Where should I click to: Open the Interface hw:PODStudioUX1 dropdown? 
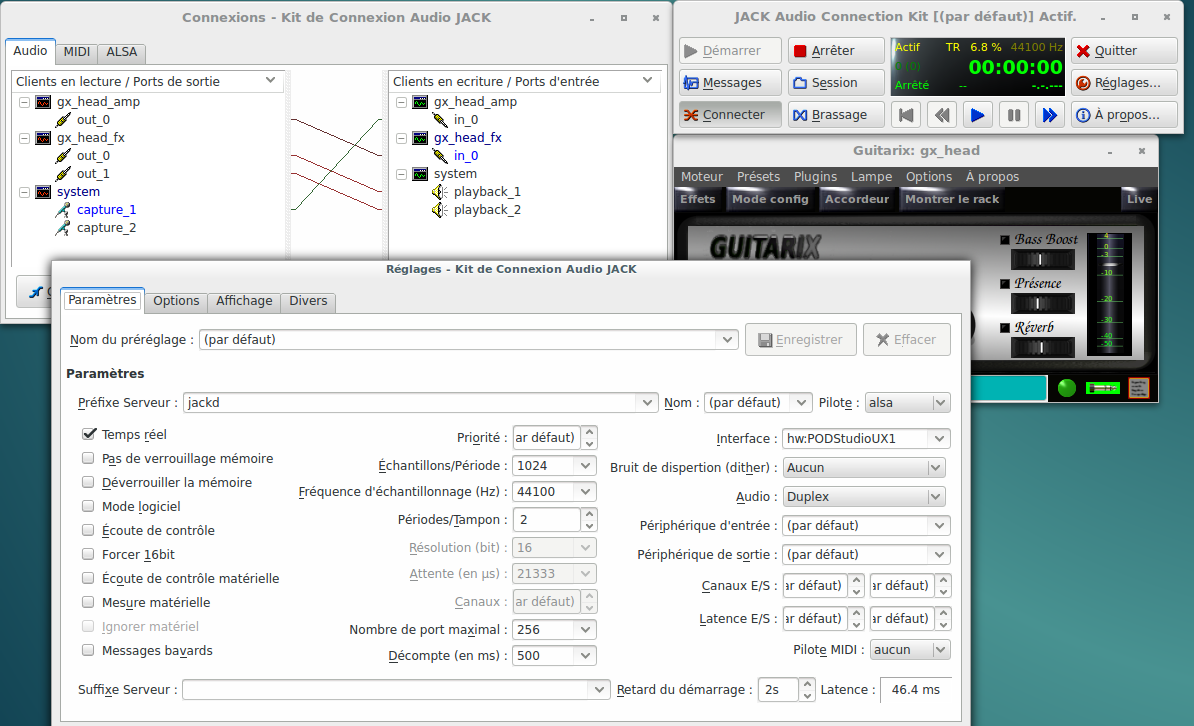point(937,438)
